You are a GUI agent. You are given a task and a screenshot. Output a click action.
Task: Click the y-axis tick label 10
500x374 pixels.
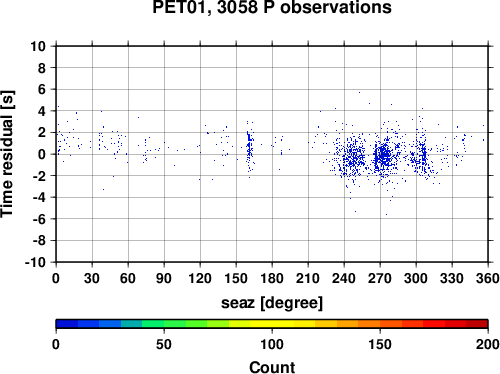tap(38, 46)
